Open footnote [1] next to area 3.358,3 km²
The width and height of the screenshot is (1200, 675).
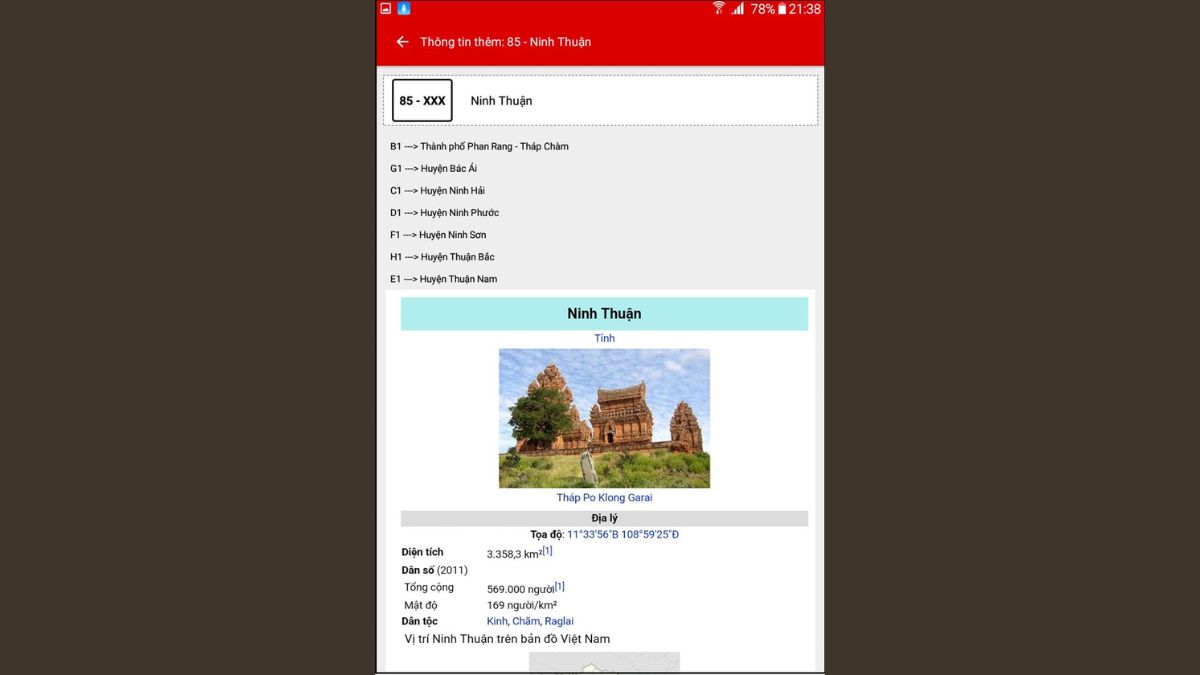coord(548,551)
